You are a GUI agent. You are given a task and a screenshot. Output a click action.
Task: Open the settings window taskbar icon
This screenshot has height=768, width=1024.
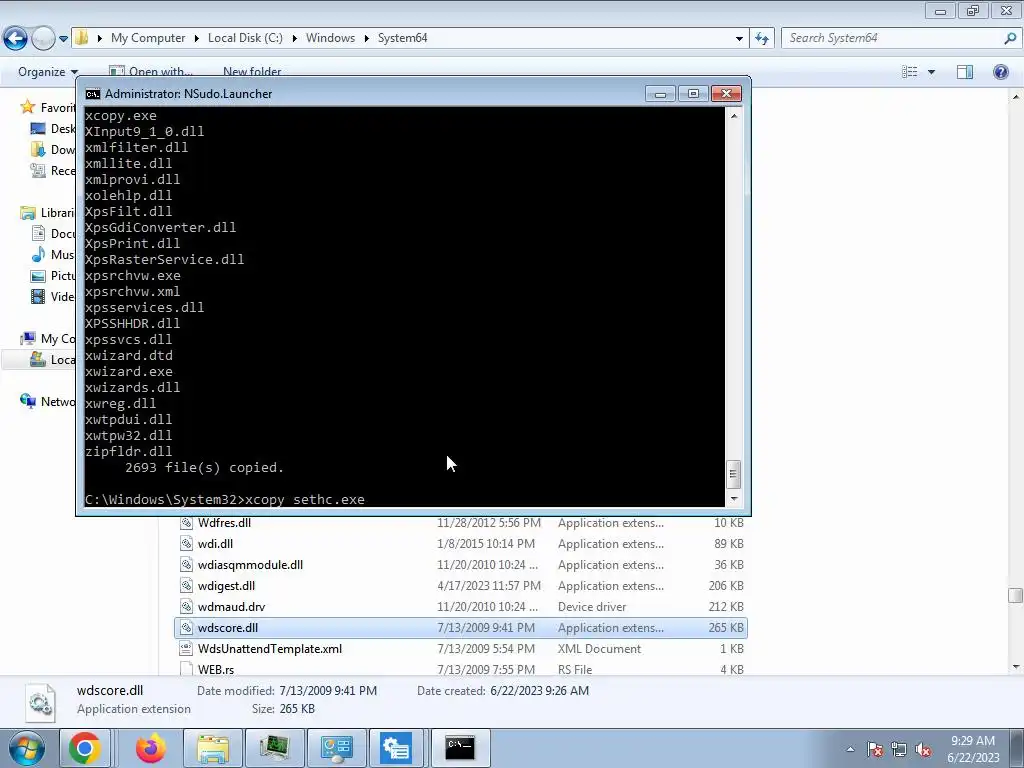(x=397, y=748)
